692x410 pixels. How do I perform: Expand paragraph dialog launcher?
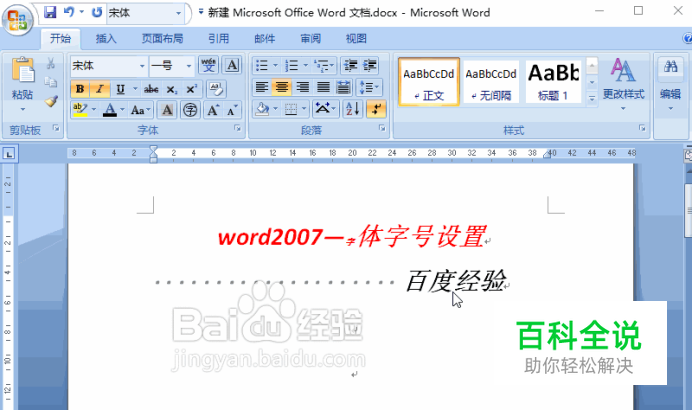(382, 128)
